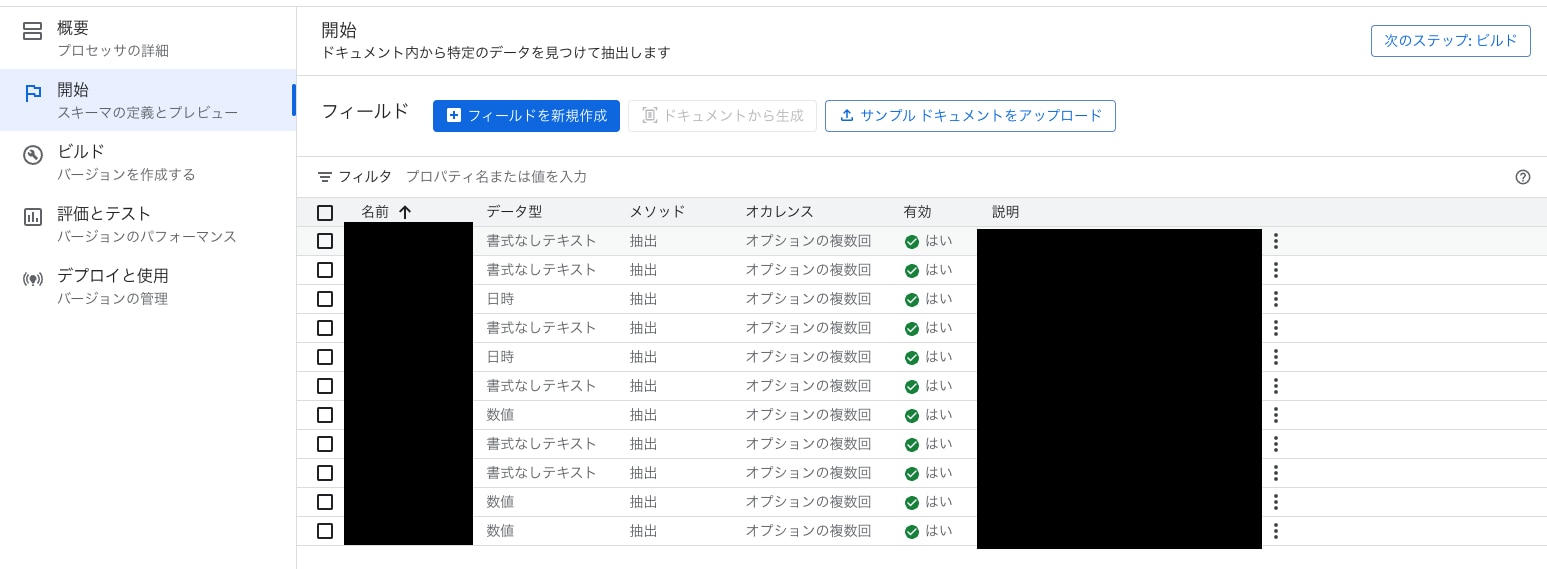
Task: Click 次のステップ: ビルド button
Action: point(1450,41)
